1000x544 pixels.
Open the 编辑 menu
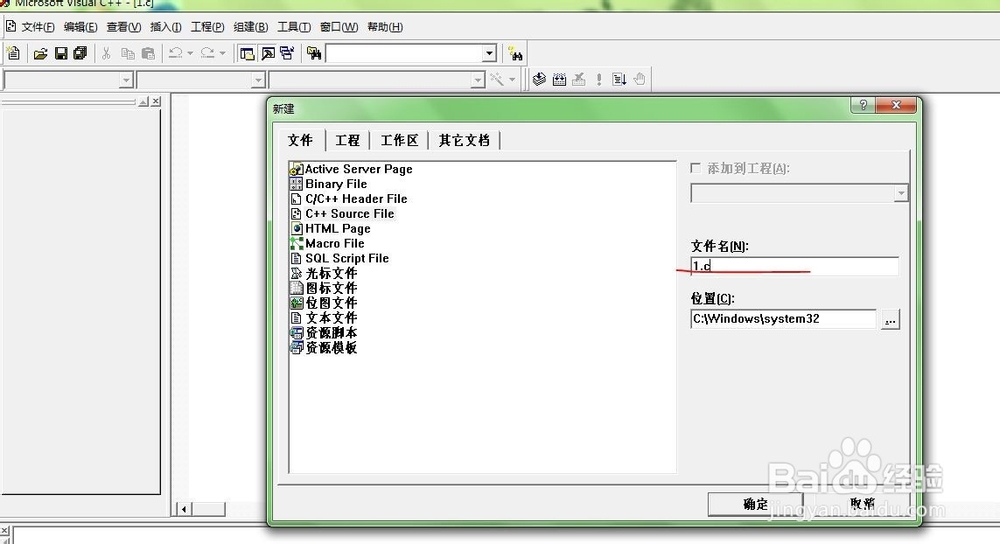(80, 27)
